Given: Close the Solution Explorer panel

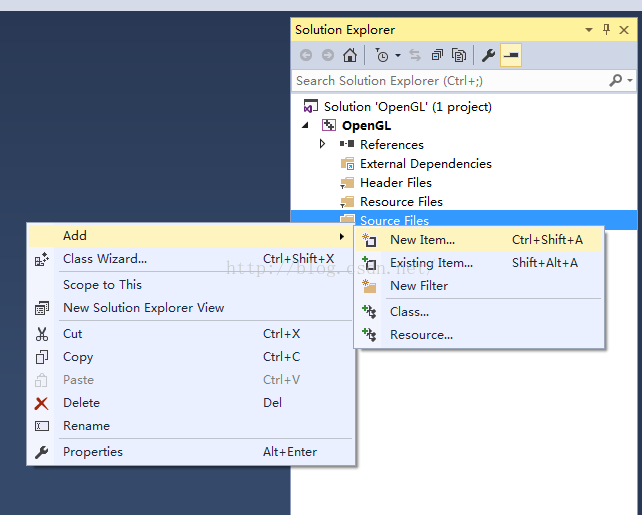Looking at the screenshot, I should pos(624,30).
